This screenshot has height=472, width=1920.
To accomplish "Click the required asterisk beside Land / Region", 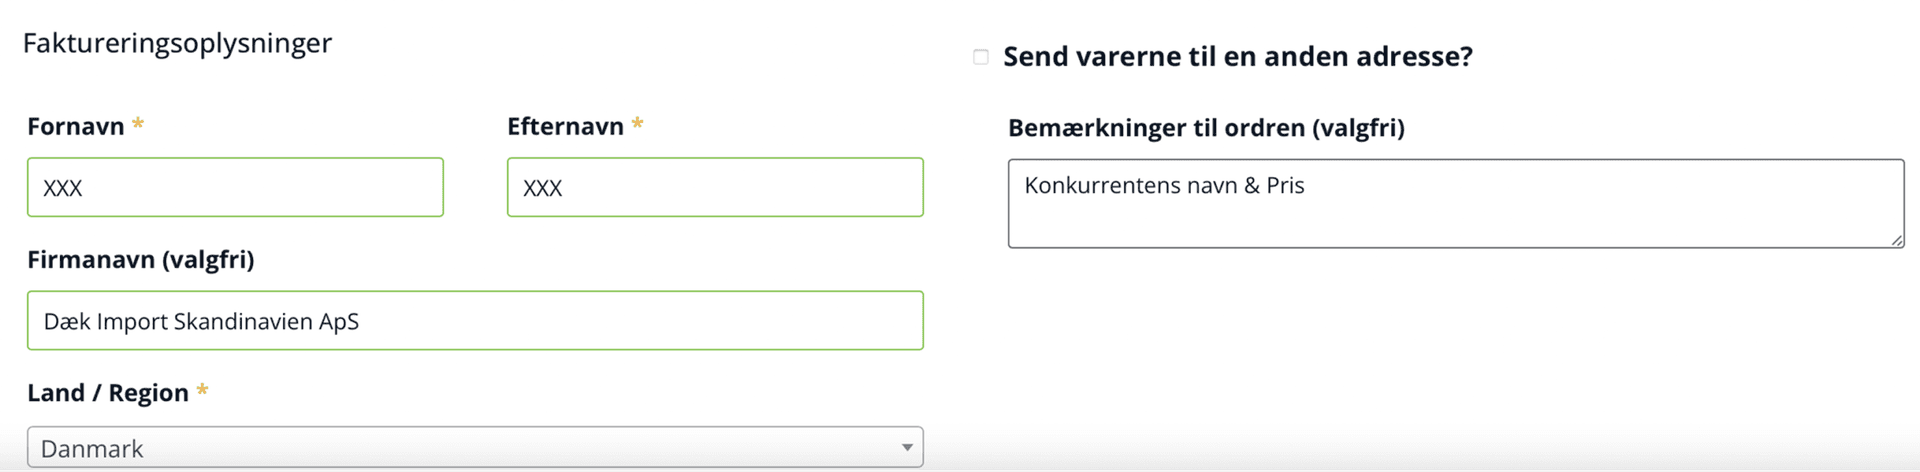I will click(x=202, y=390).
